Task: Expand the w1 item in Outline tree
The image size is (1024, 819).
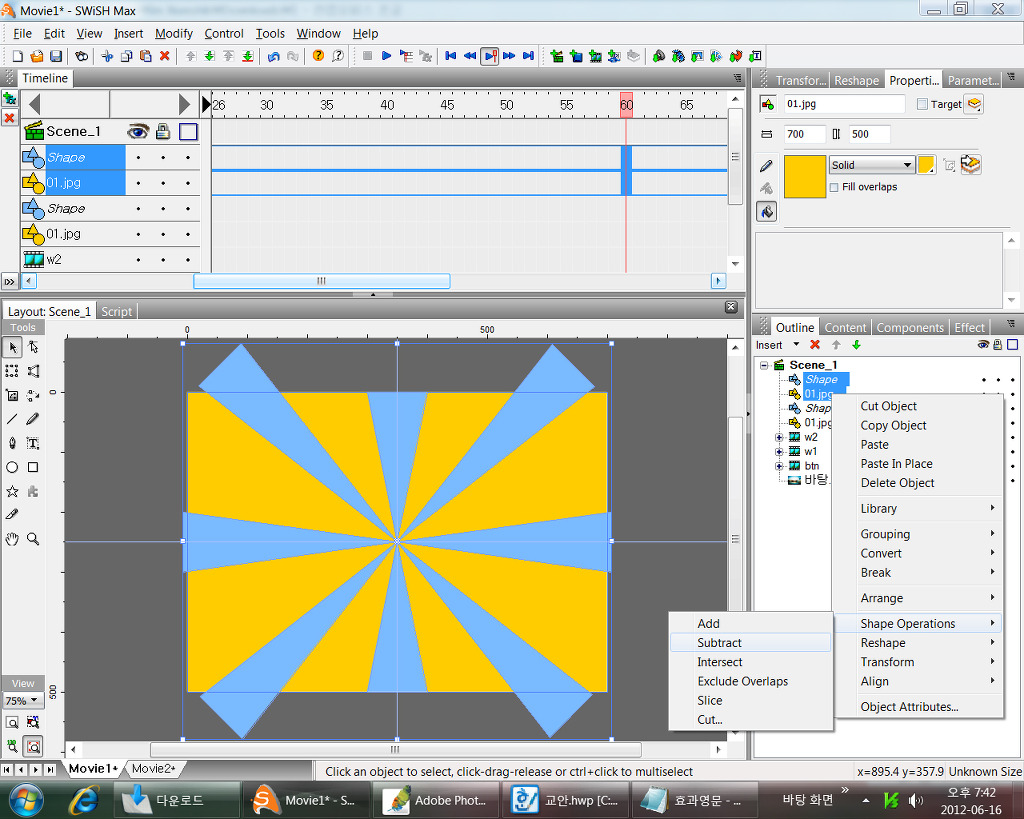Action: pos(779,451)
